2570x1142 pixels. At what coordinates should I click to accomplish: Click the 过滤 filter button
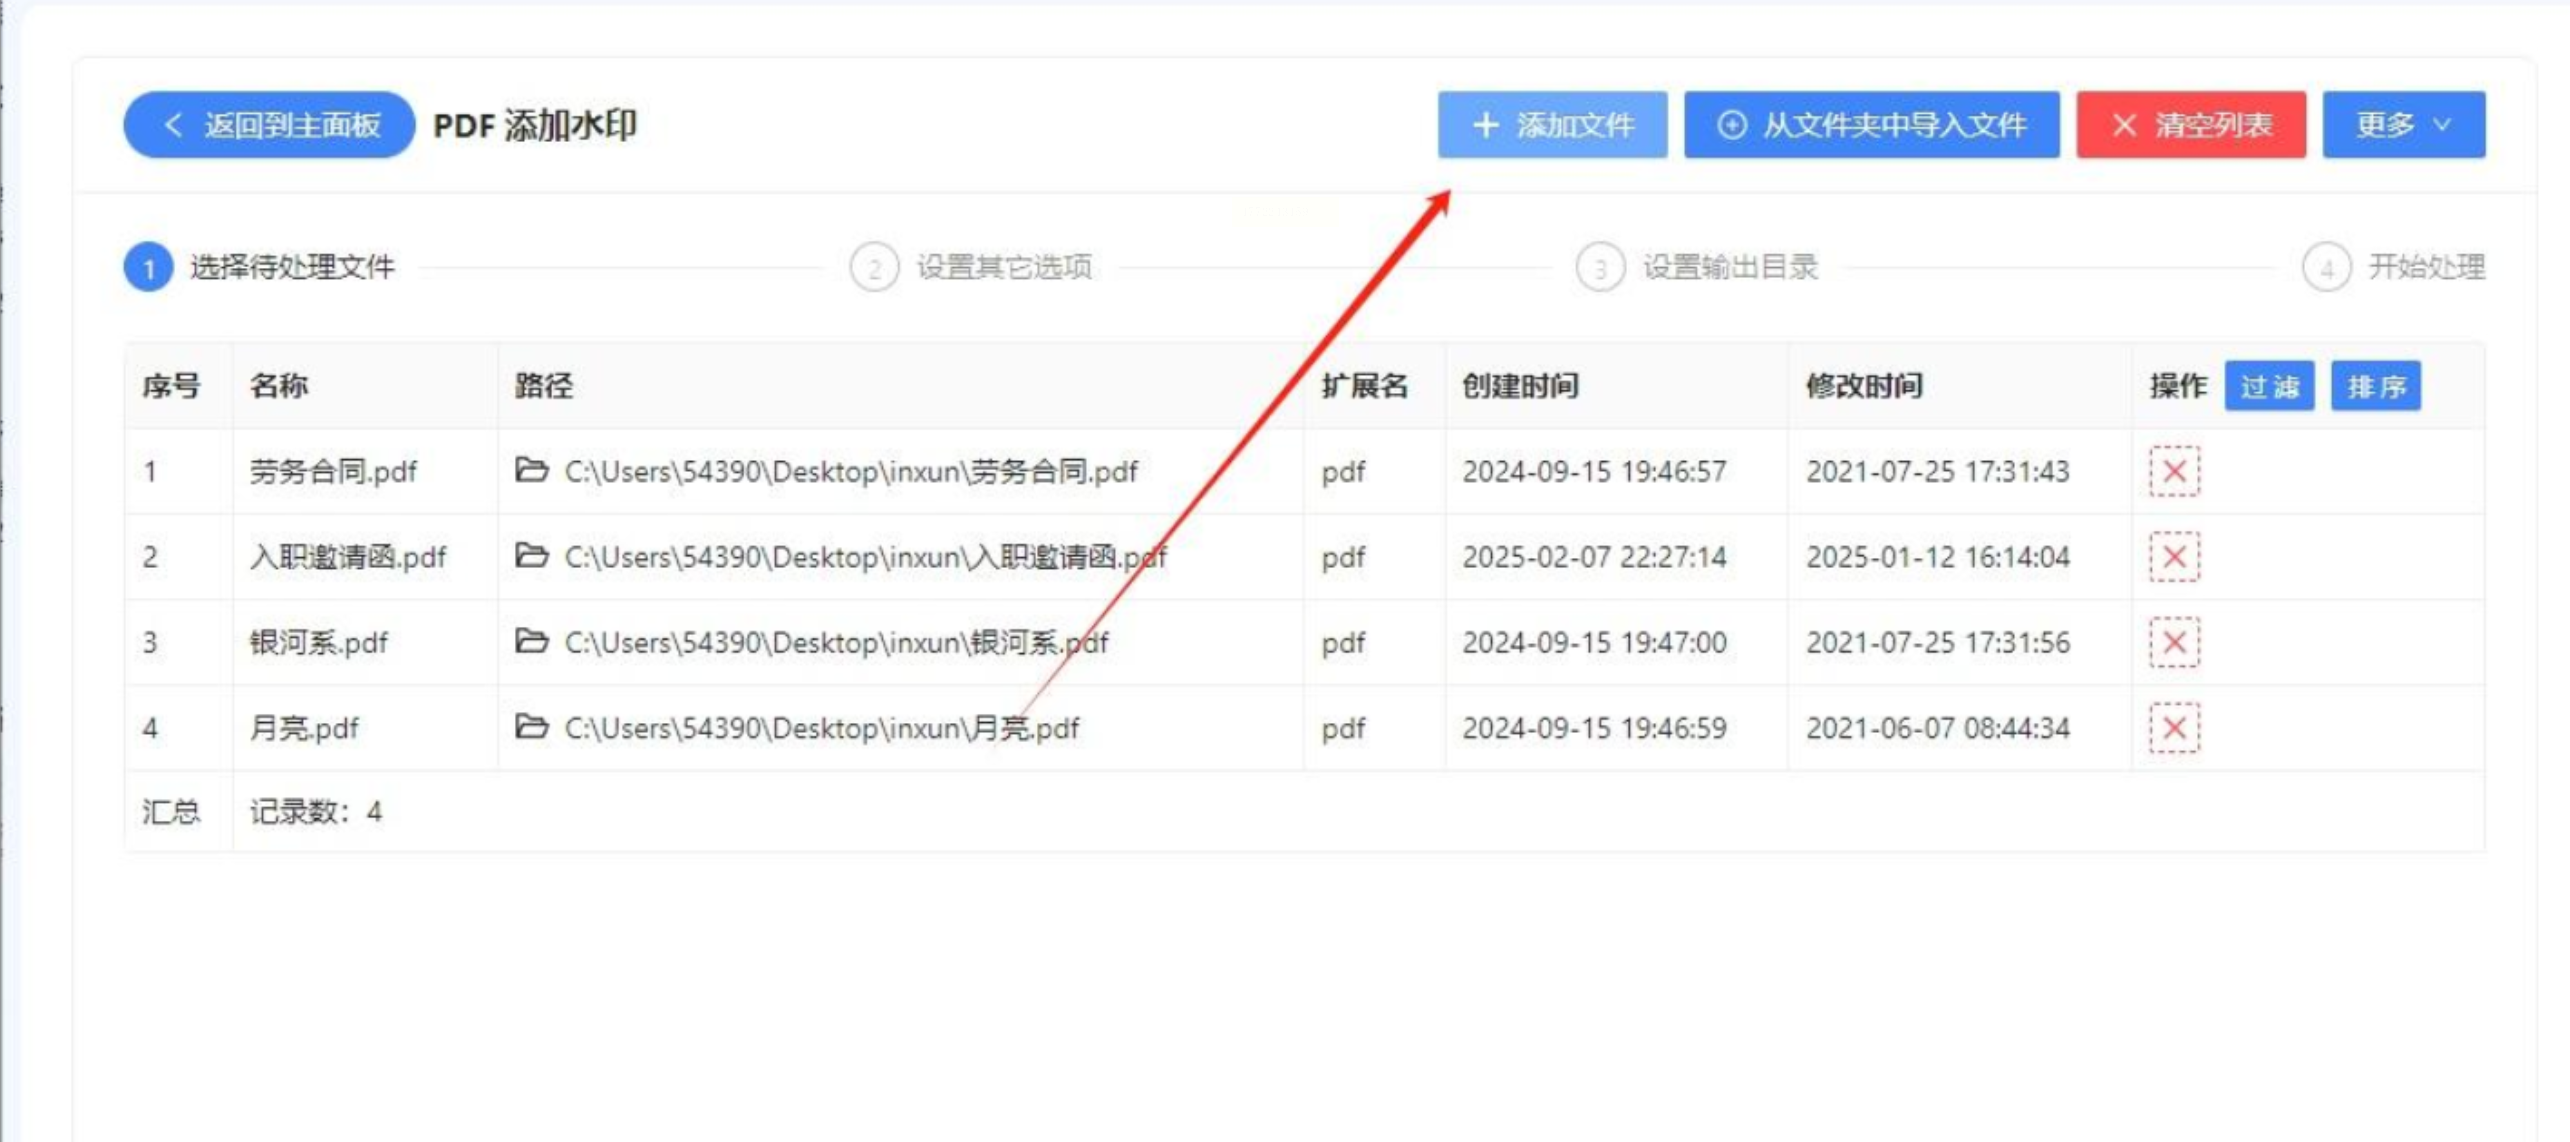pos(2268,386)
